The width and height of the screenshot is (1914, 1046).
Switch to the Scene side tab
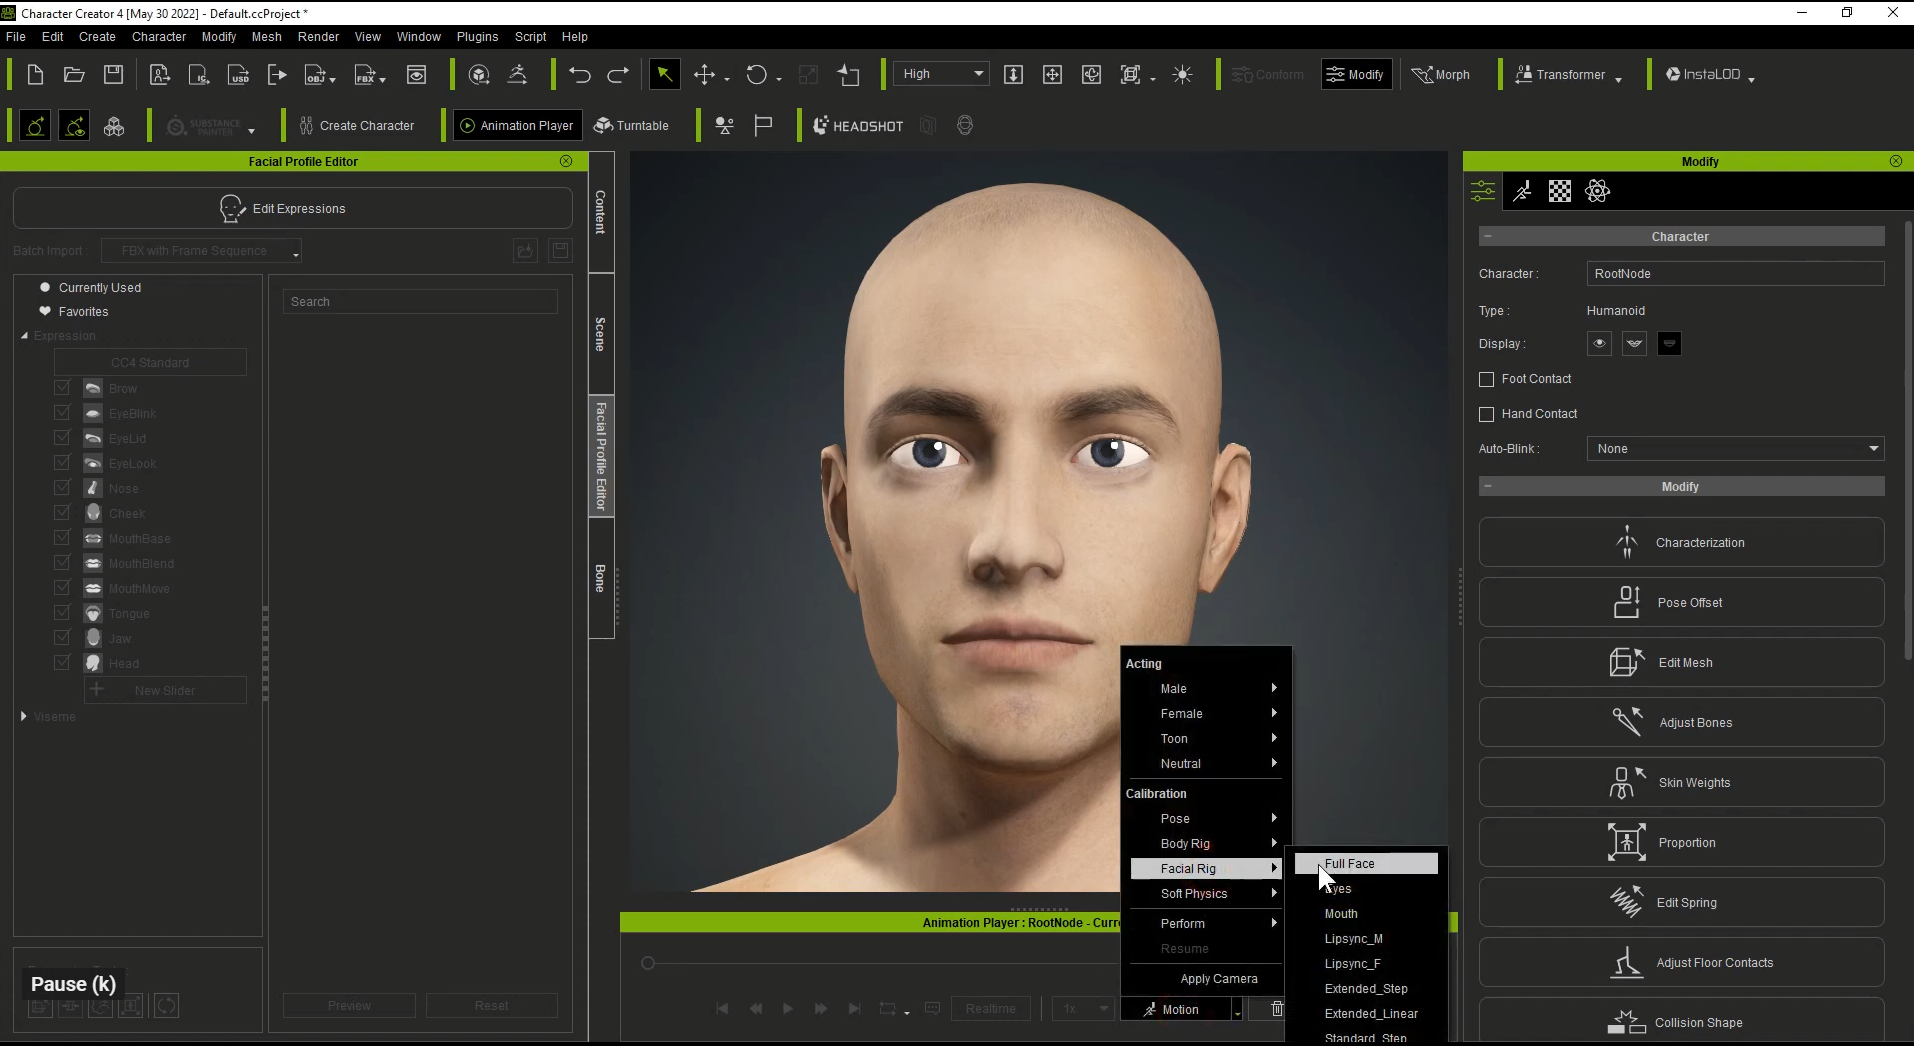[601, 334]
